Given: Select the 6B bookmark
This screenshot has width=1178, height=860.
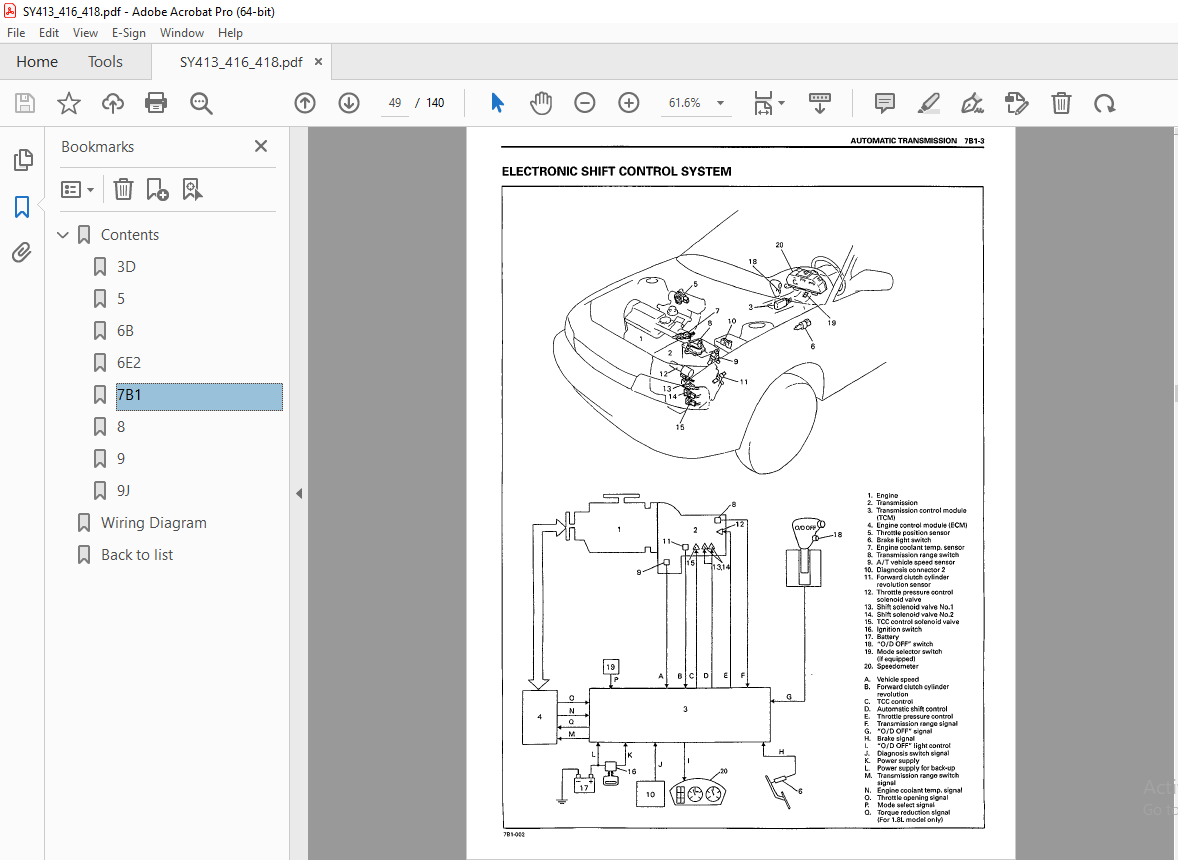Looking at the screenshot, I should point(125,330).
